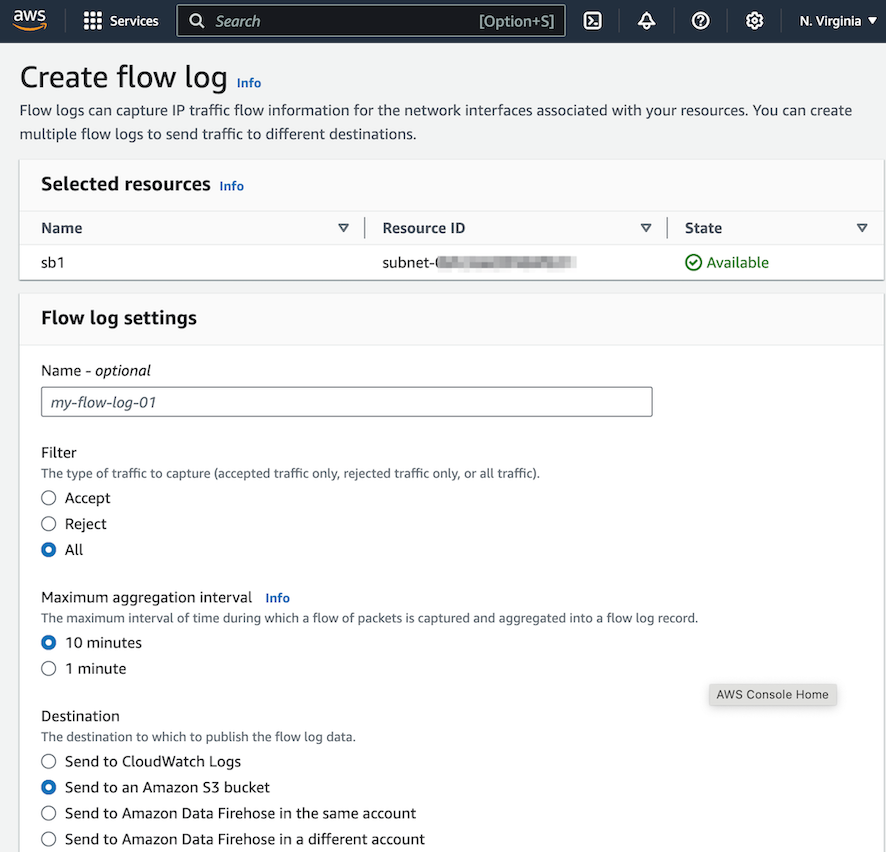Click Info link next to Selected resources
Image resolution: width=886 pixels, height=852 pixels.
click(x=231, y=186)
